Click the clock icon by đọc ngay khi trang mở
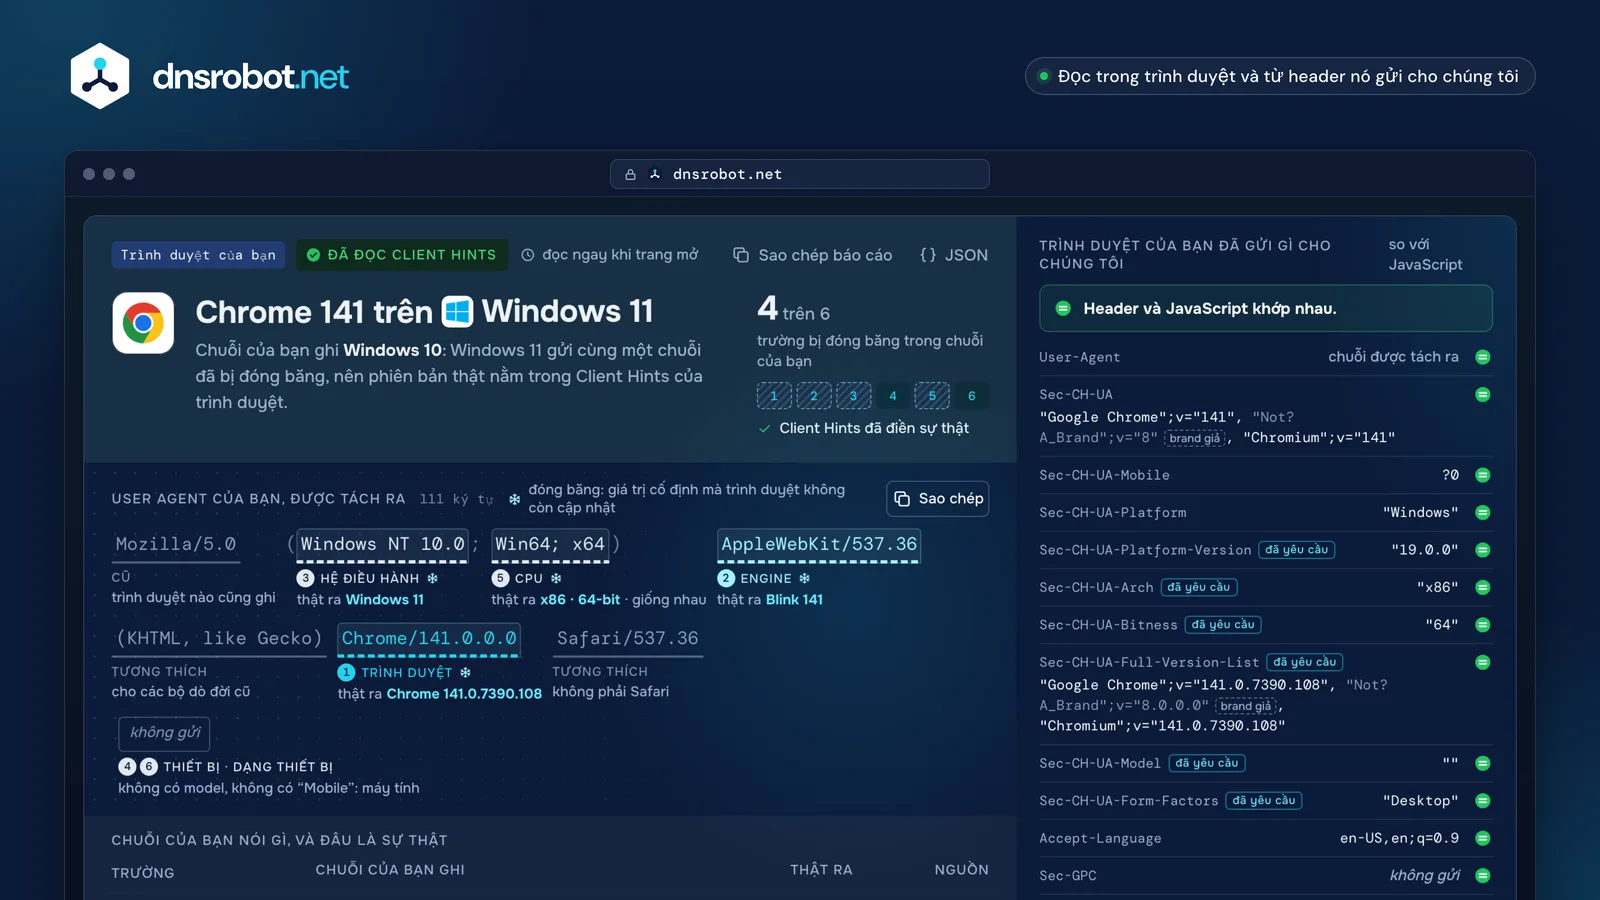 [x=528, y=255]
